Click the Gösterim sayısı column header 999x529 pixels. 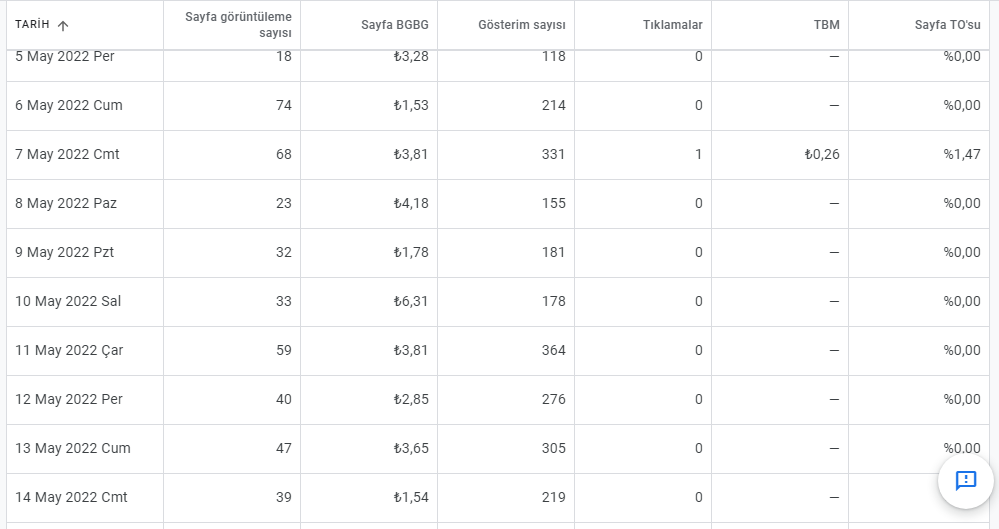click(x=522, y=25)
